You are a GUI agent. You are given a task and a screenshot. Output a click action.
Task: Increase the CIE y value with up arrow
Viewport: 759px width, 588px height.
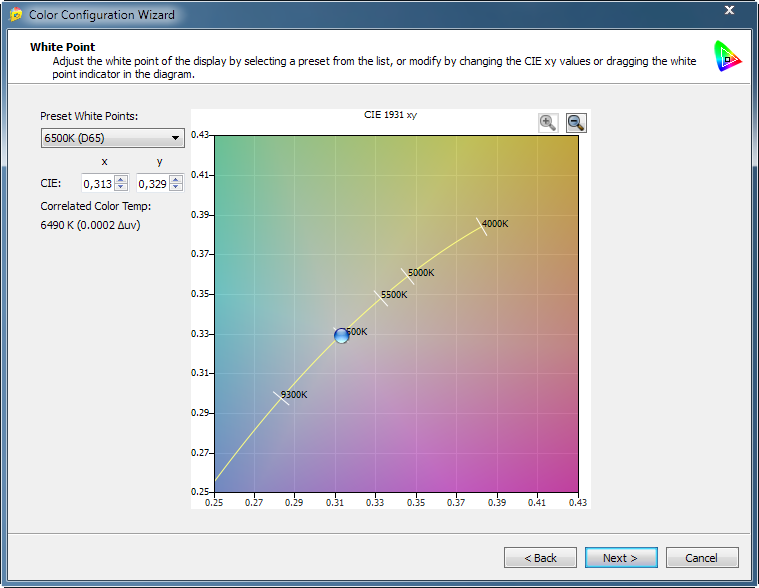pyautogui.click(x=177, y=179)
